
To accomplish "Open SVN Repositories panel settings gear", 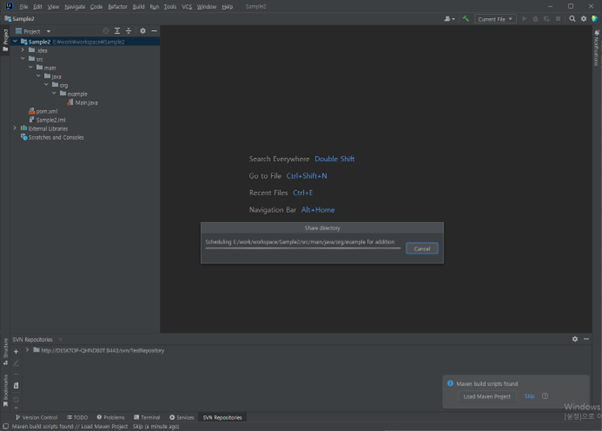I will (575, 339).
